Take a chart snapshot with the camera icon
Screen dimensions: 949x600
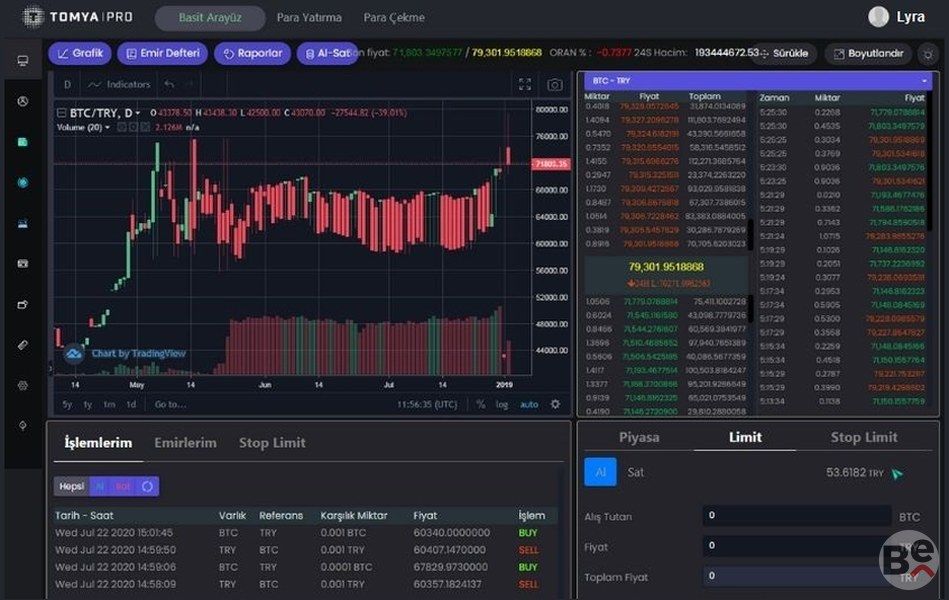555,85
